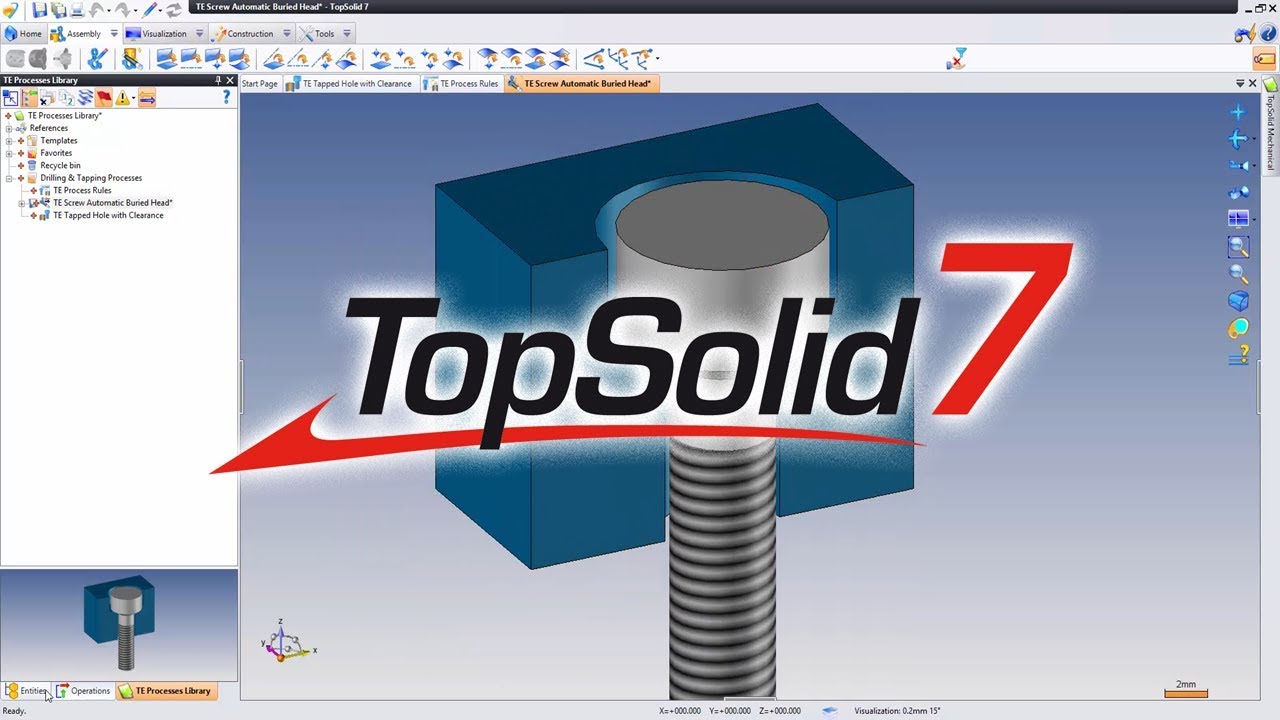
Task: Click the yellow warning triangle icon
Action: point(121,98)
